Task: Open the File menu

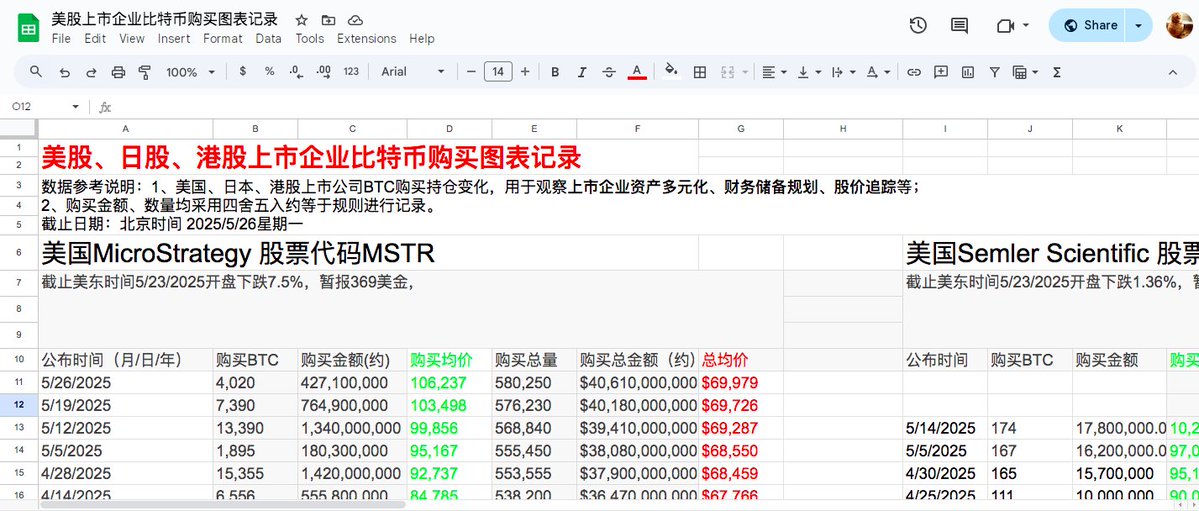Action: [61, 38]
